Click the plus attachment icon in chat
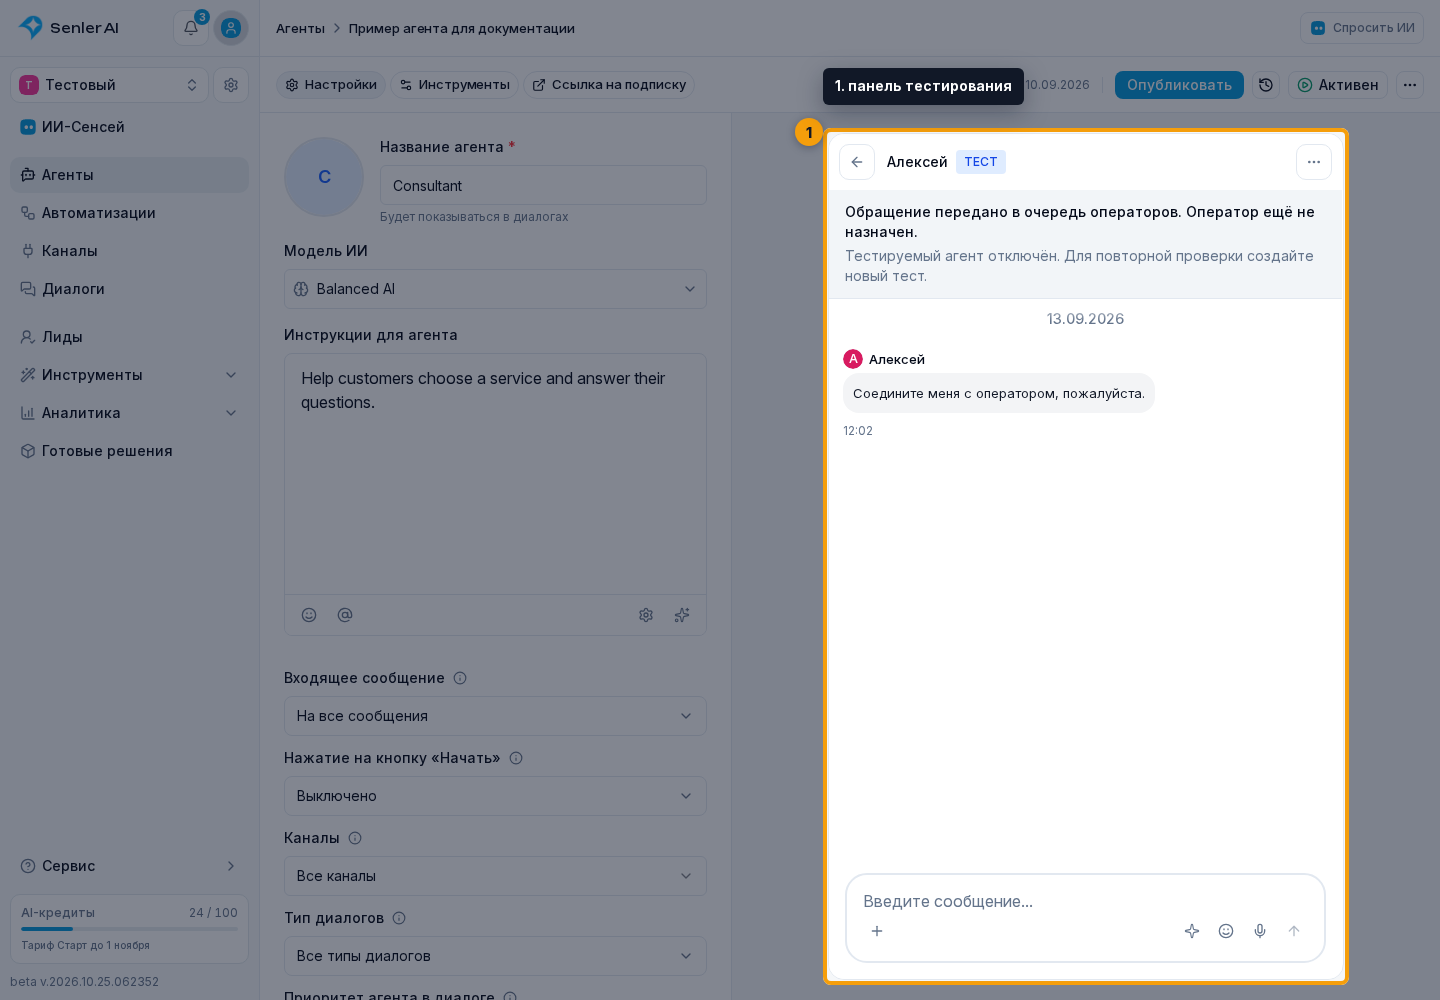This screenshot has width=1440, height=1000. [877, 931]
